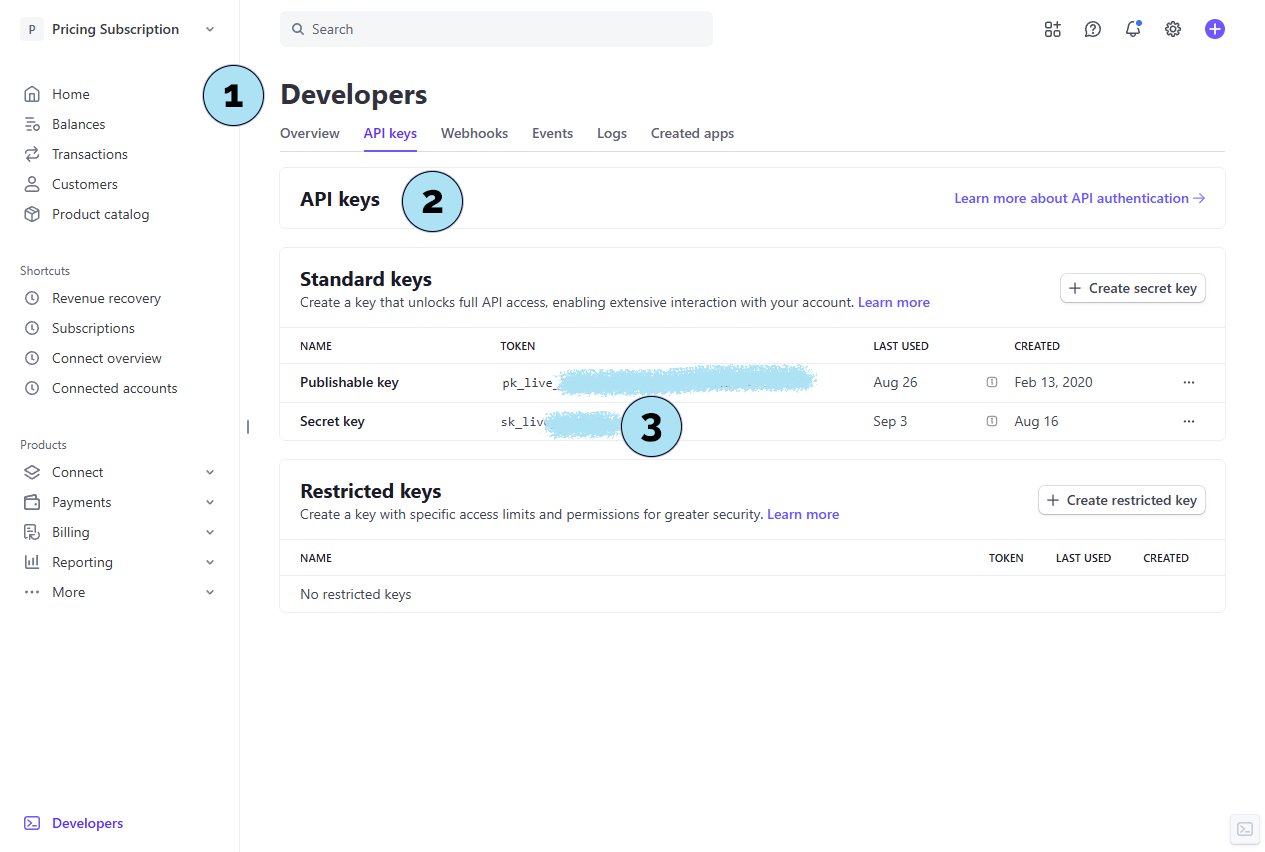Switch to the Logs tab
This screenshot has width=1265, height=852.
point(612,133)
